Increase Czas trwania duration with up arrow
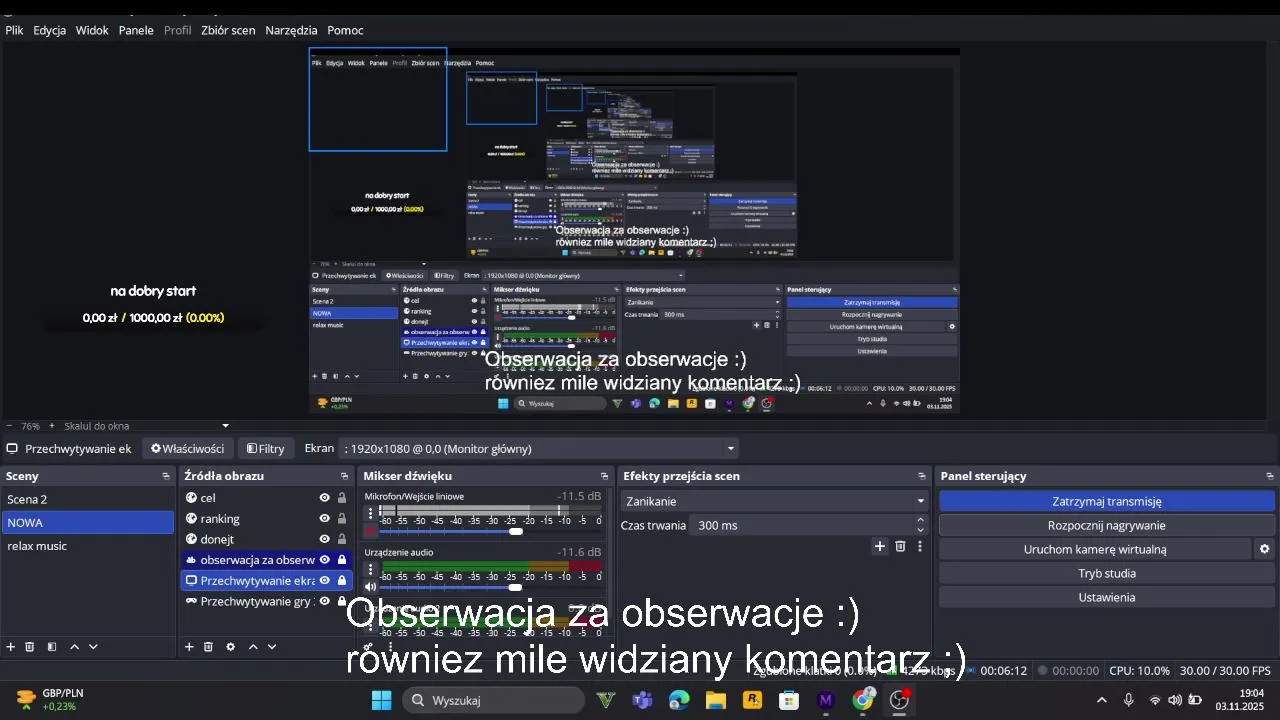This screenshot has width=1280, height=720. point(920,520)
